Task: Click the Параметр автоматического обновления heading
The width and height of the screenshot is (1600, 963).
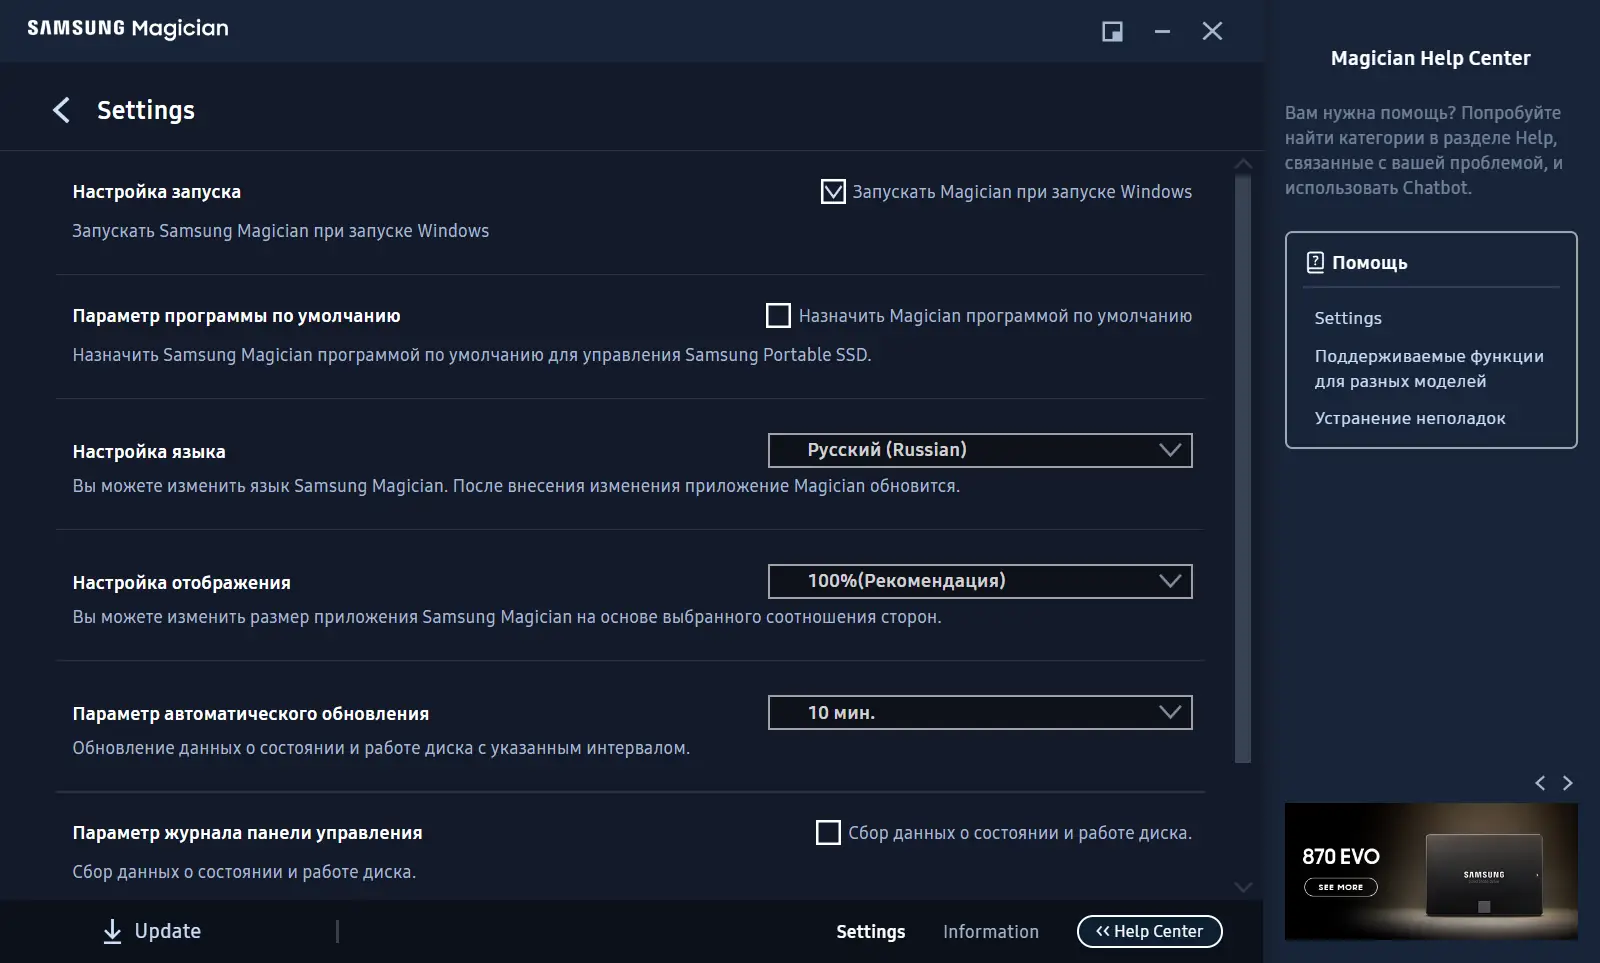Action: pyautogui.click(x=251, y=714)
